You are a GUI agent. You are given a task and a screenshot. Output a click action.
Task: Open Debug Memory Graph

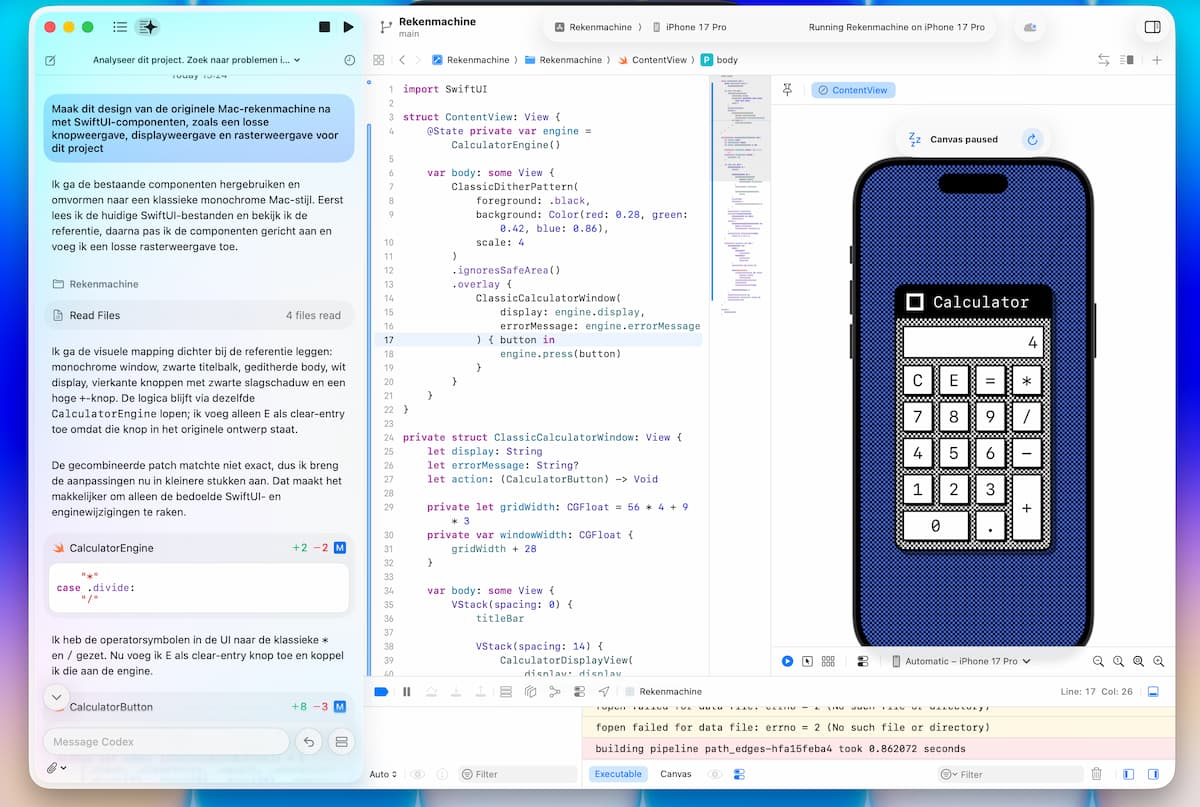554,691
